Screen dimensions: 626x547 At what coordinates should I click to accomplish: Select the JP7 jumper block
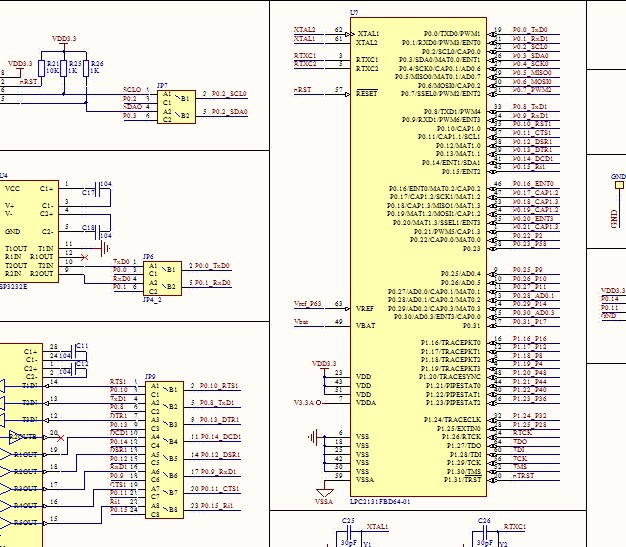click(x=176, y=107)
